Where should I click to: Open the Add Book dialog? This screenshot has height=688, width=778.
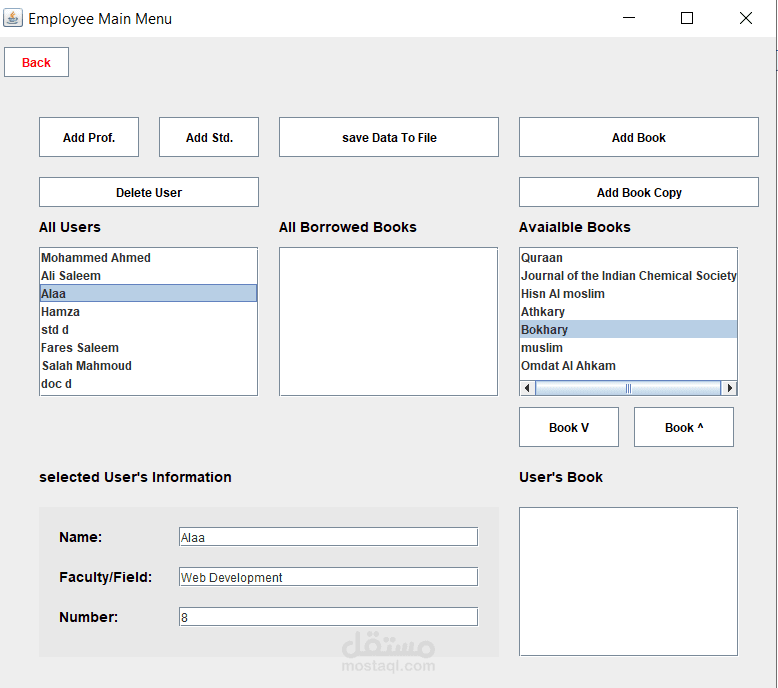click(638, 137)
